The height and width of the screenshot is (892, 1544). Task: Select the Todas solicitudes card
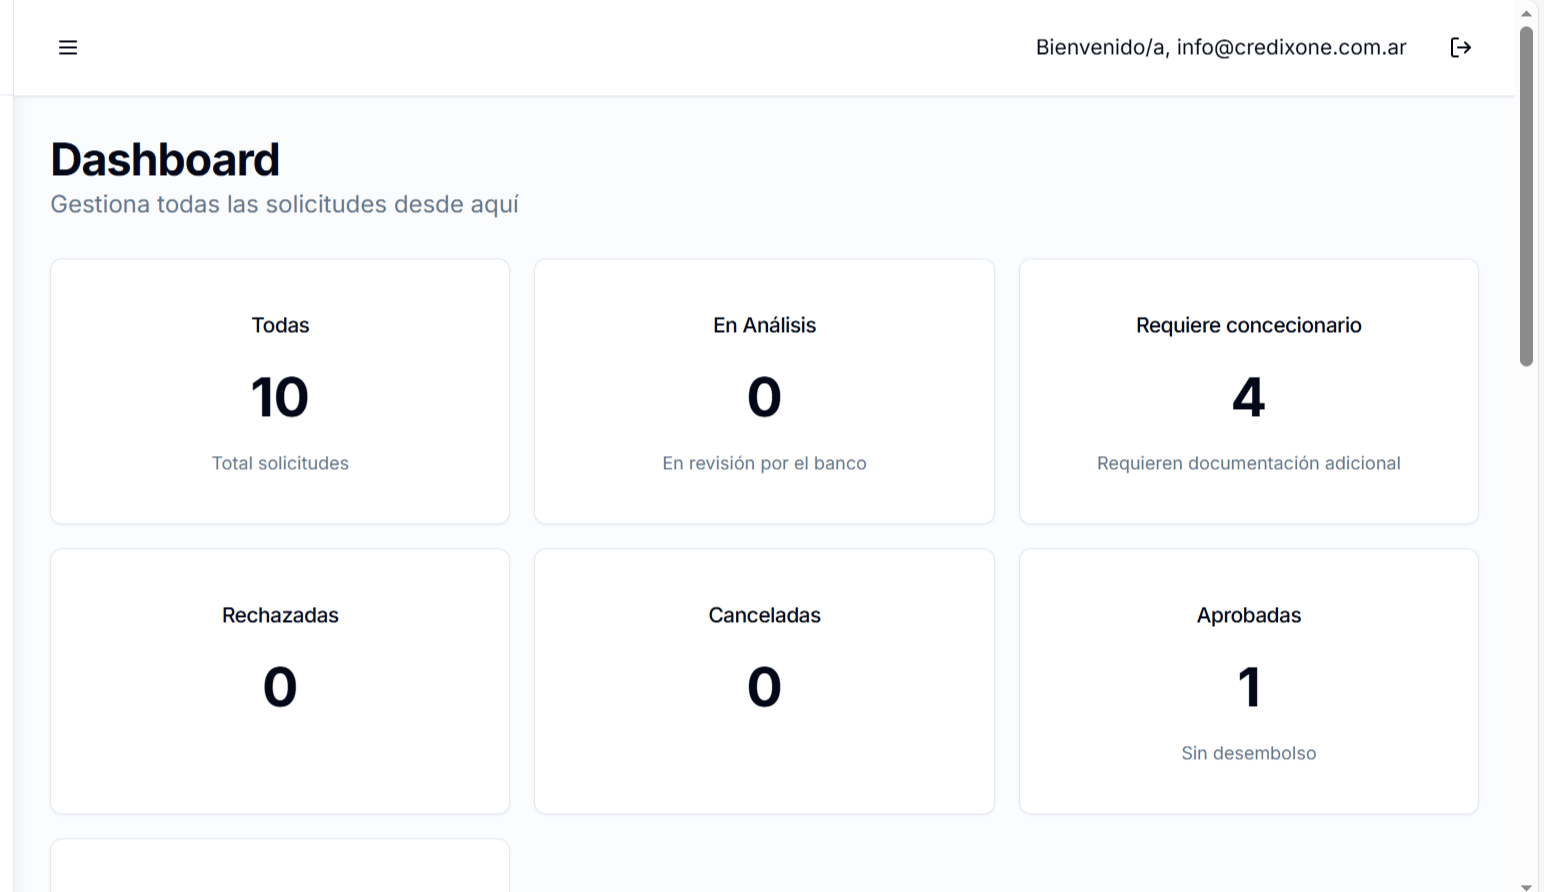[x=280, y=391]
